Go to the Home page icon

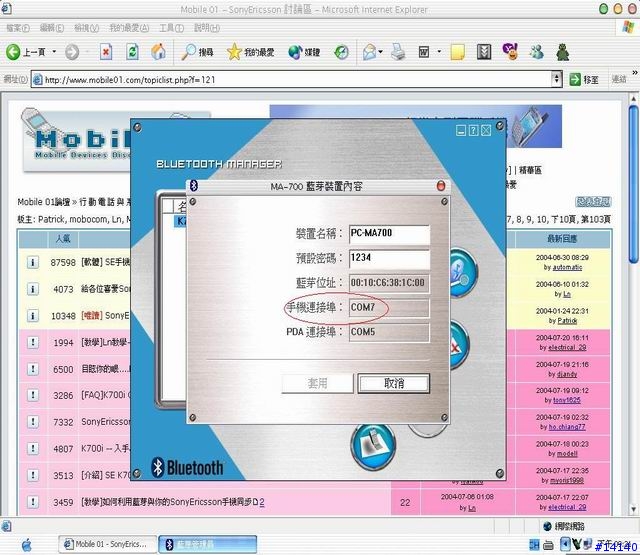click(158, 52)
